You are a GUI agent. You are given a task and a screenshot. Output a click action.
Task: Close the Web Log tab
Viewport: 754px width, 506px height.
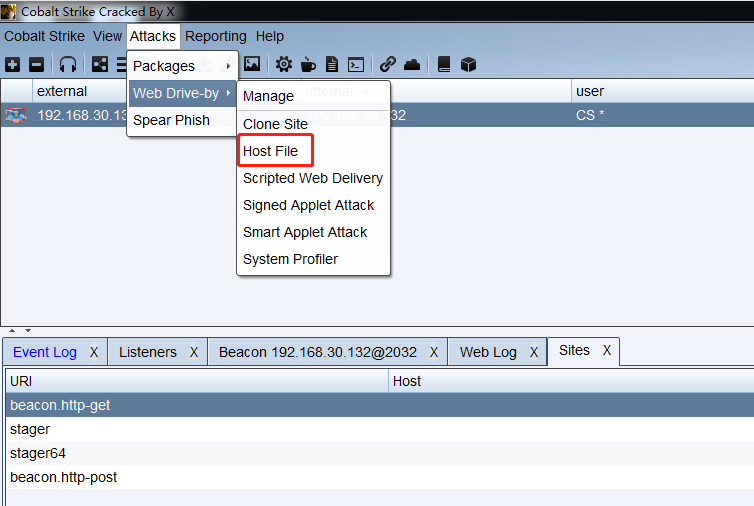pyautogui.click(x=534, y=352)
